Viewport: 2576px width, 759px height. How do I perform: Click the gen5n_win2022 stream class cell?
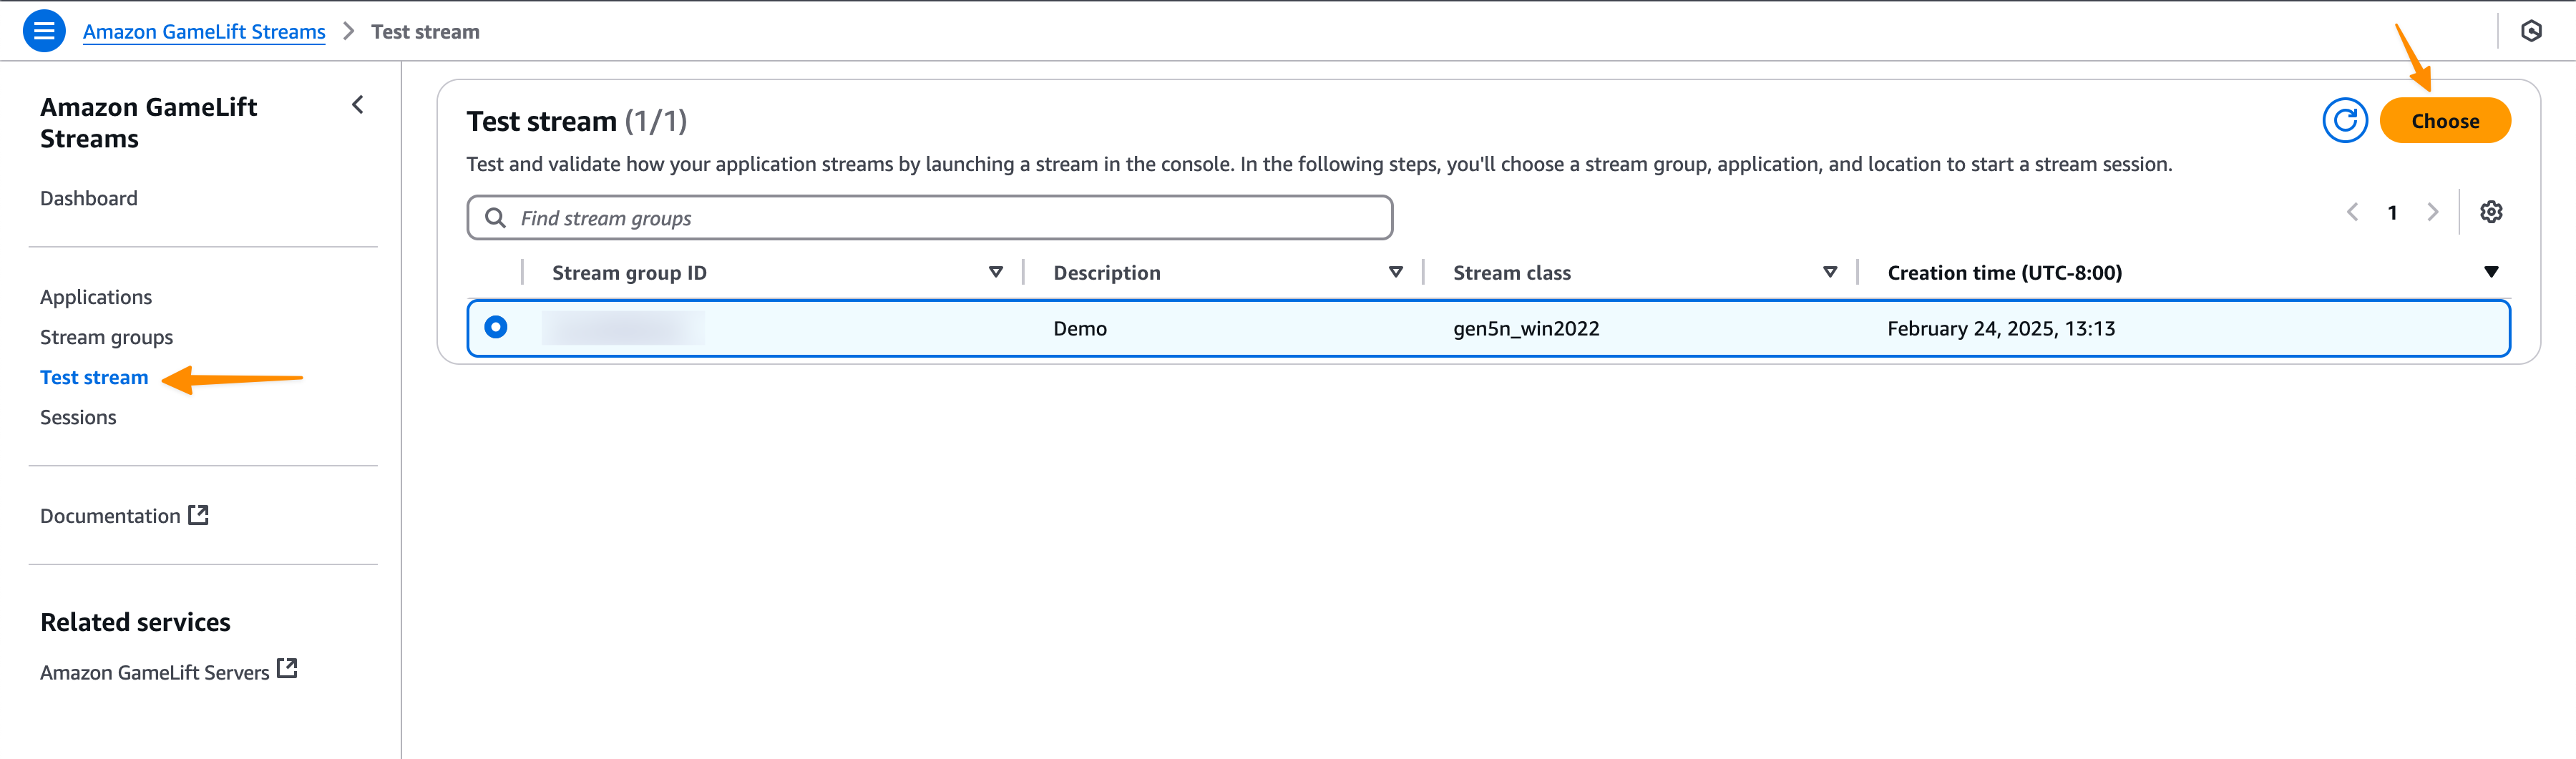click(1526, 328)
